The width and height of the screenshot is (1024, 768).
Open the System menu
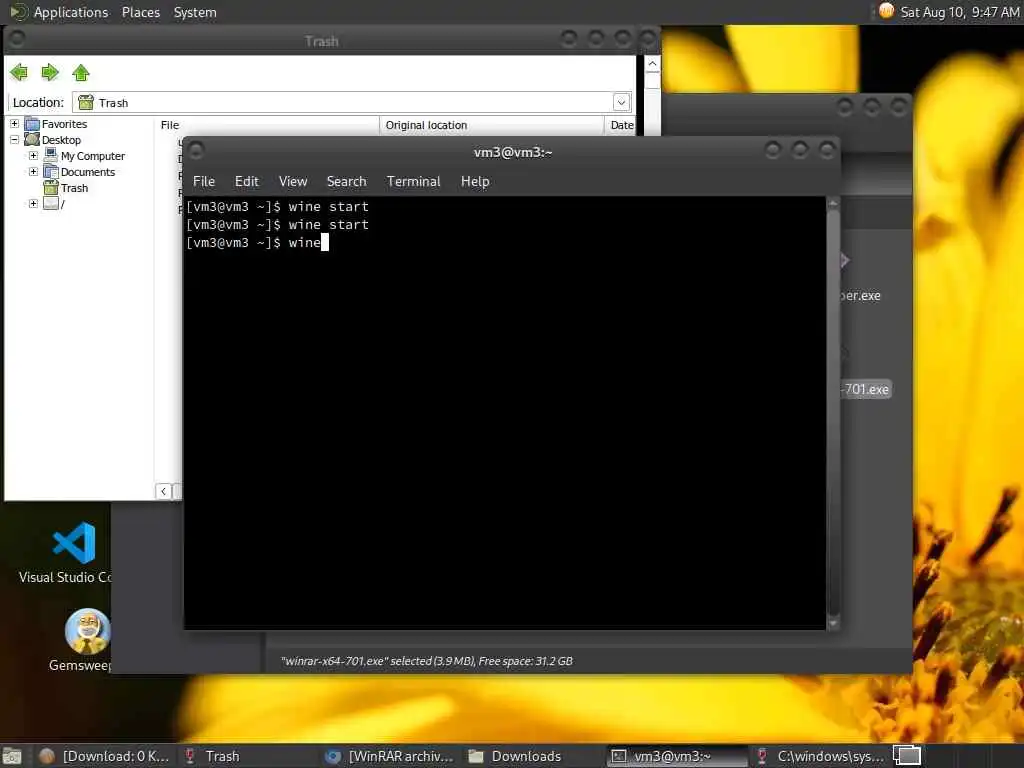(x=195, y=12)
